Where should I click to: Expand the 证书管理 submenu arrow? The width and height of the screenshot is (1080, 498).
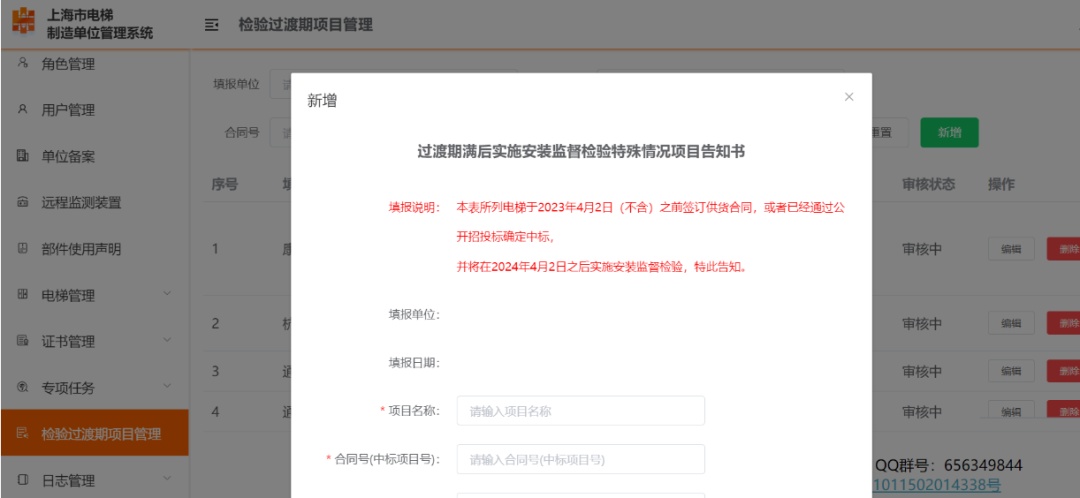[167, 340]
